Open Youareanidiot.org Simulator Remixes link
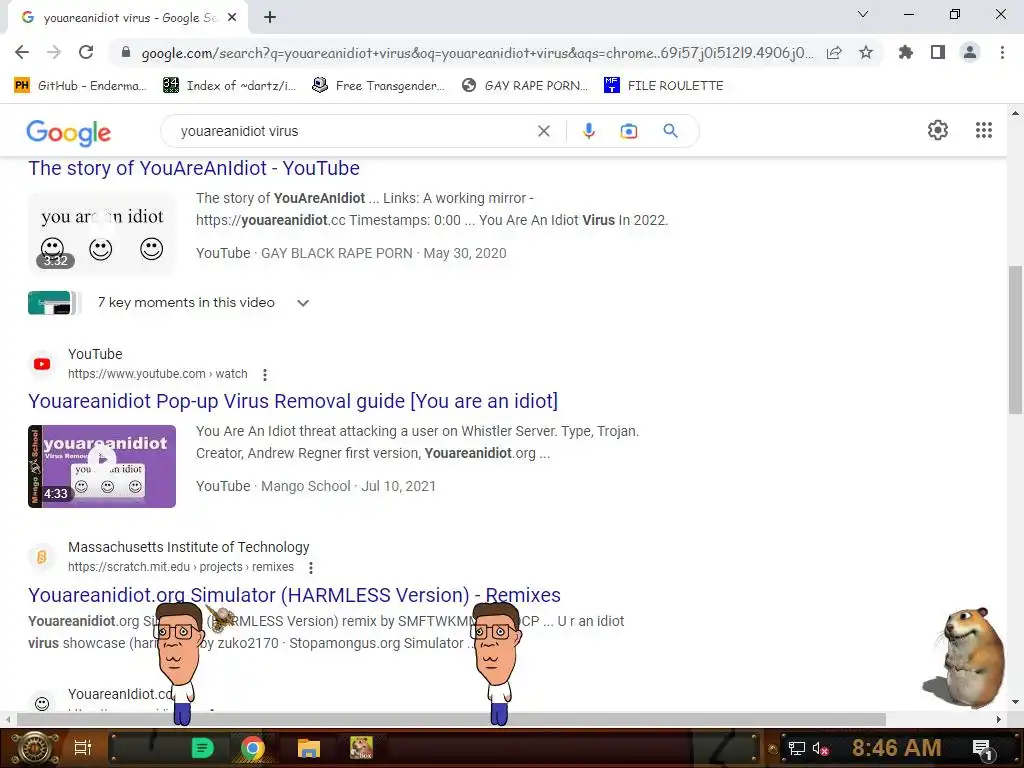 point(294,595)
